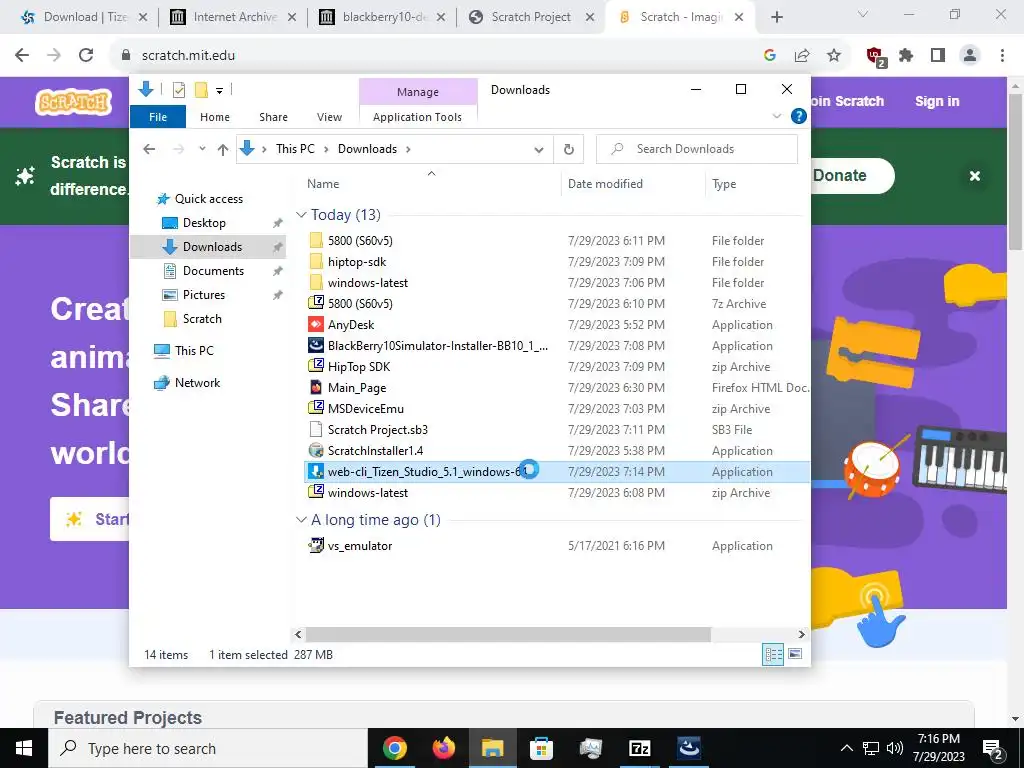This screenshot has height=768, width=1024.
Task: Select Network in navigation pane
Action: (197, 383)
